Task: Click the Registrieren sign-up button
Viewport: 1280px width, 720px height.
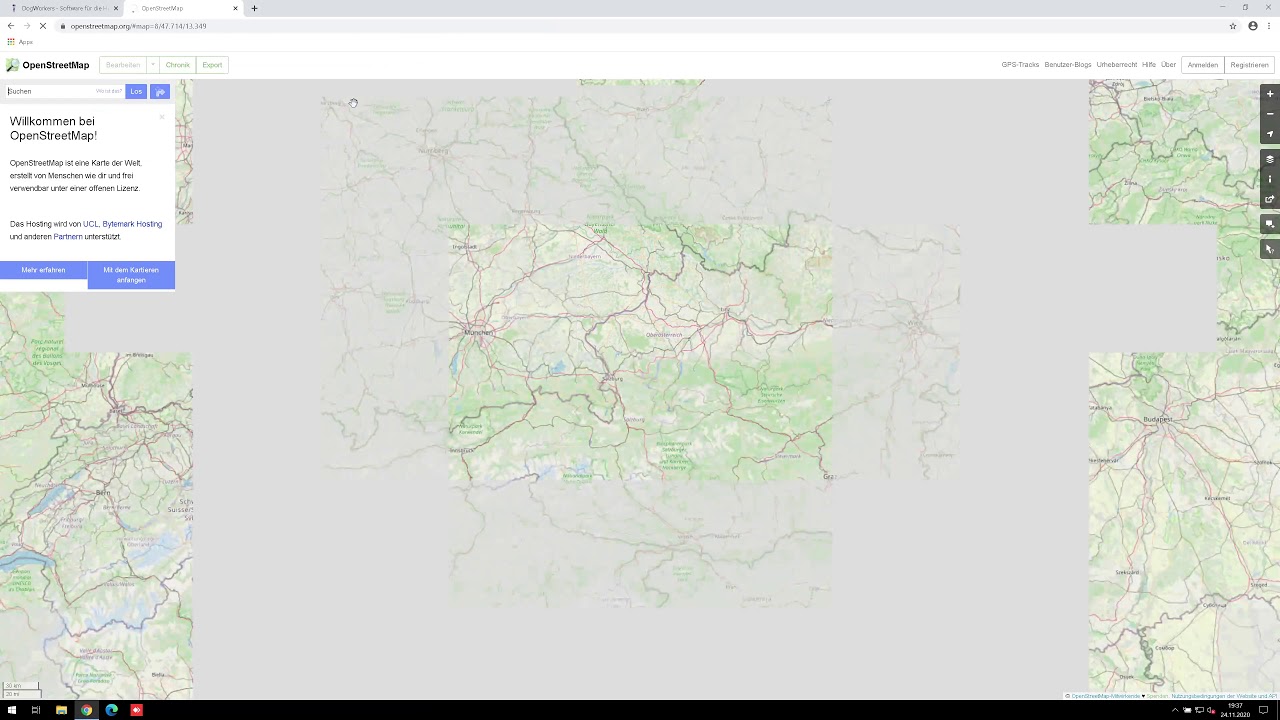Action: [1249, 65]
